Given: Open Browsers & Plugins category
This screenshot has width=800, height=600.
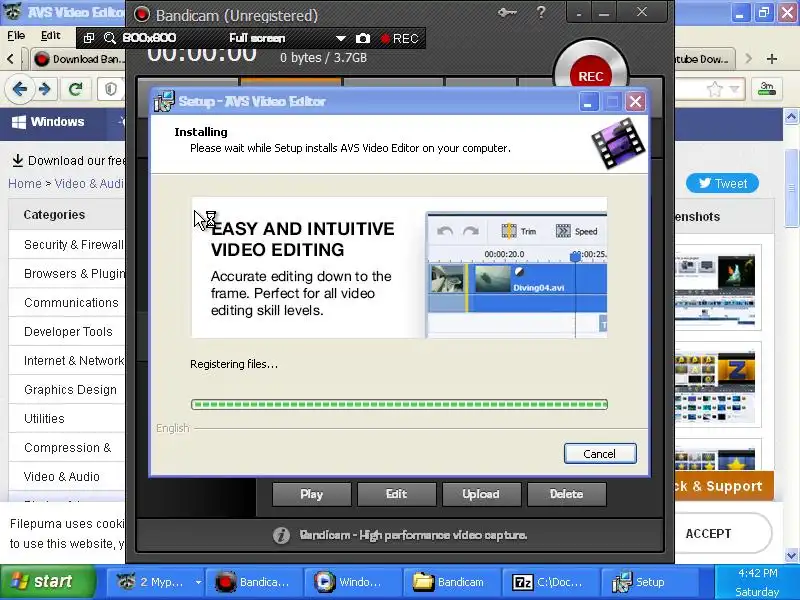Looking at the screenshot, I should pyautogui.click(x=74, y=274).
